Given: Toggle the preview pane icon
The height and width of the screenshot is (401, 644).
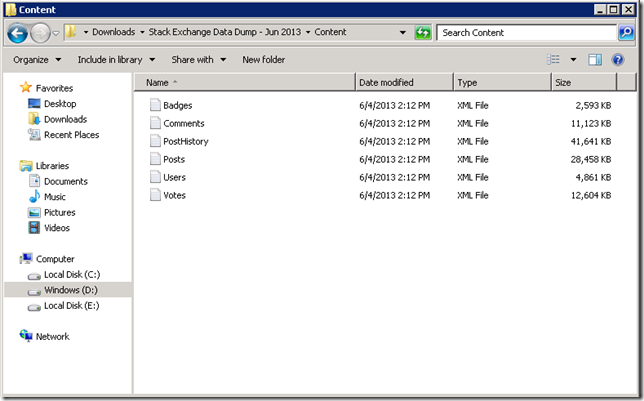Looking at the screenshot, I should (596, 60).
